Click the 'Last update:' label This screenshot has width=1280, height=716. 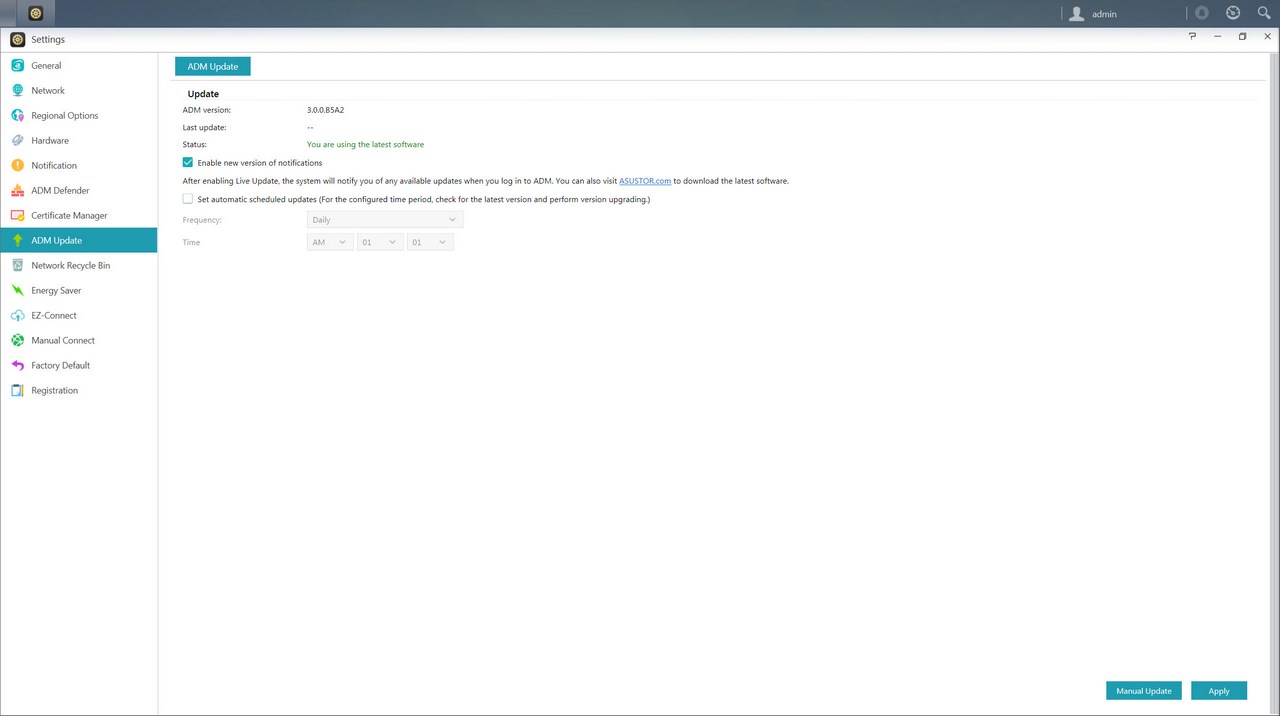tap(204, 128)
